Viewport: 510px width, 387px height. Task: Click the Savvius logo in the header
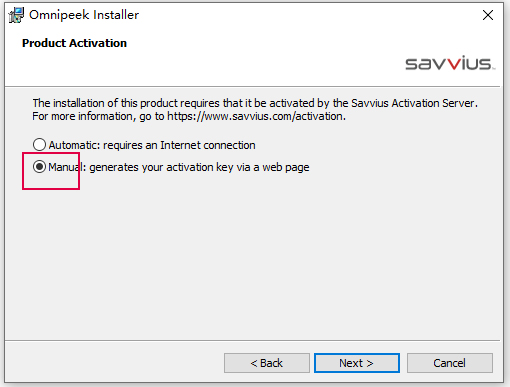pos(450,63)
